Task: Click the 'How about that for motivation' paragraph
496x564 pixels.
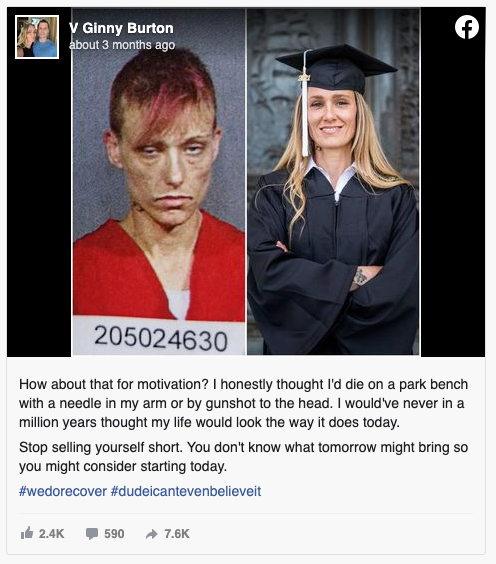Action: click(244, 403)
